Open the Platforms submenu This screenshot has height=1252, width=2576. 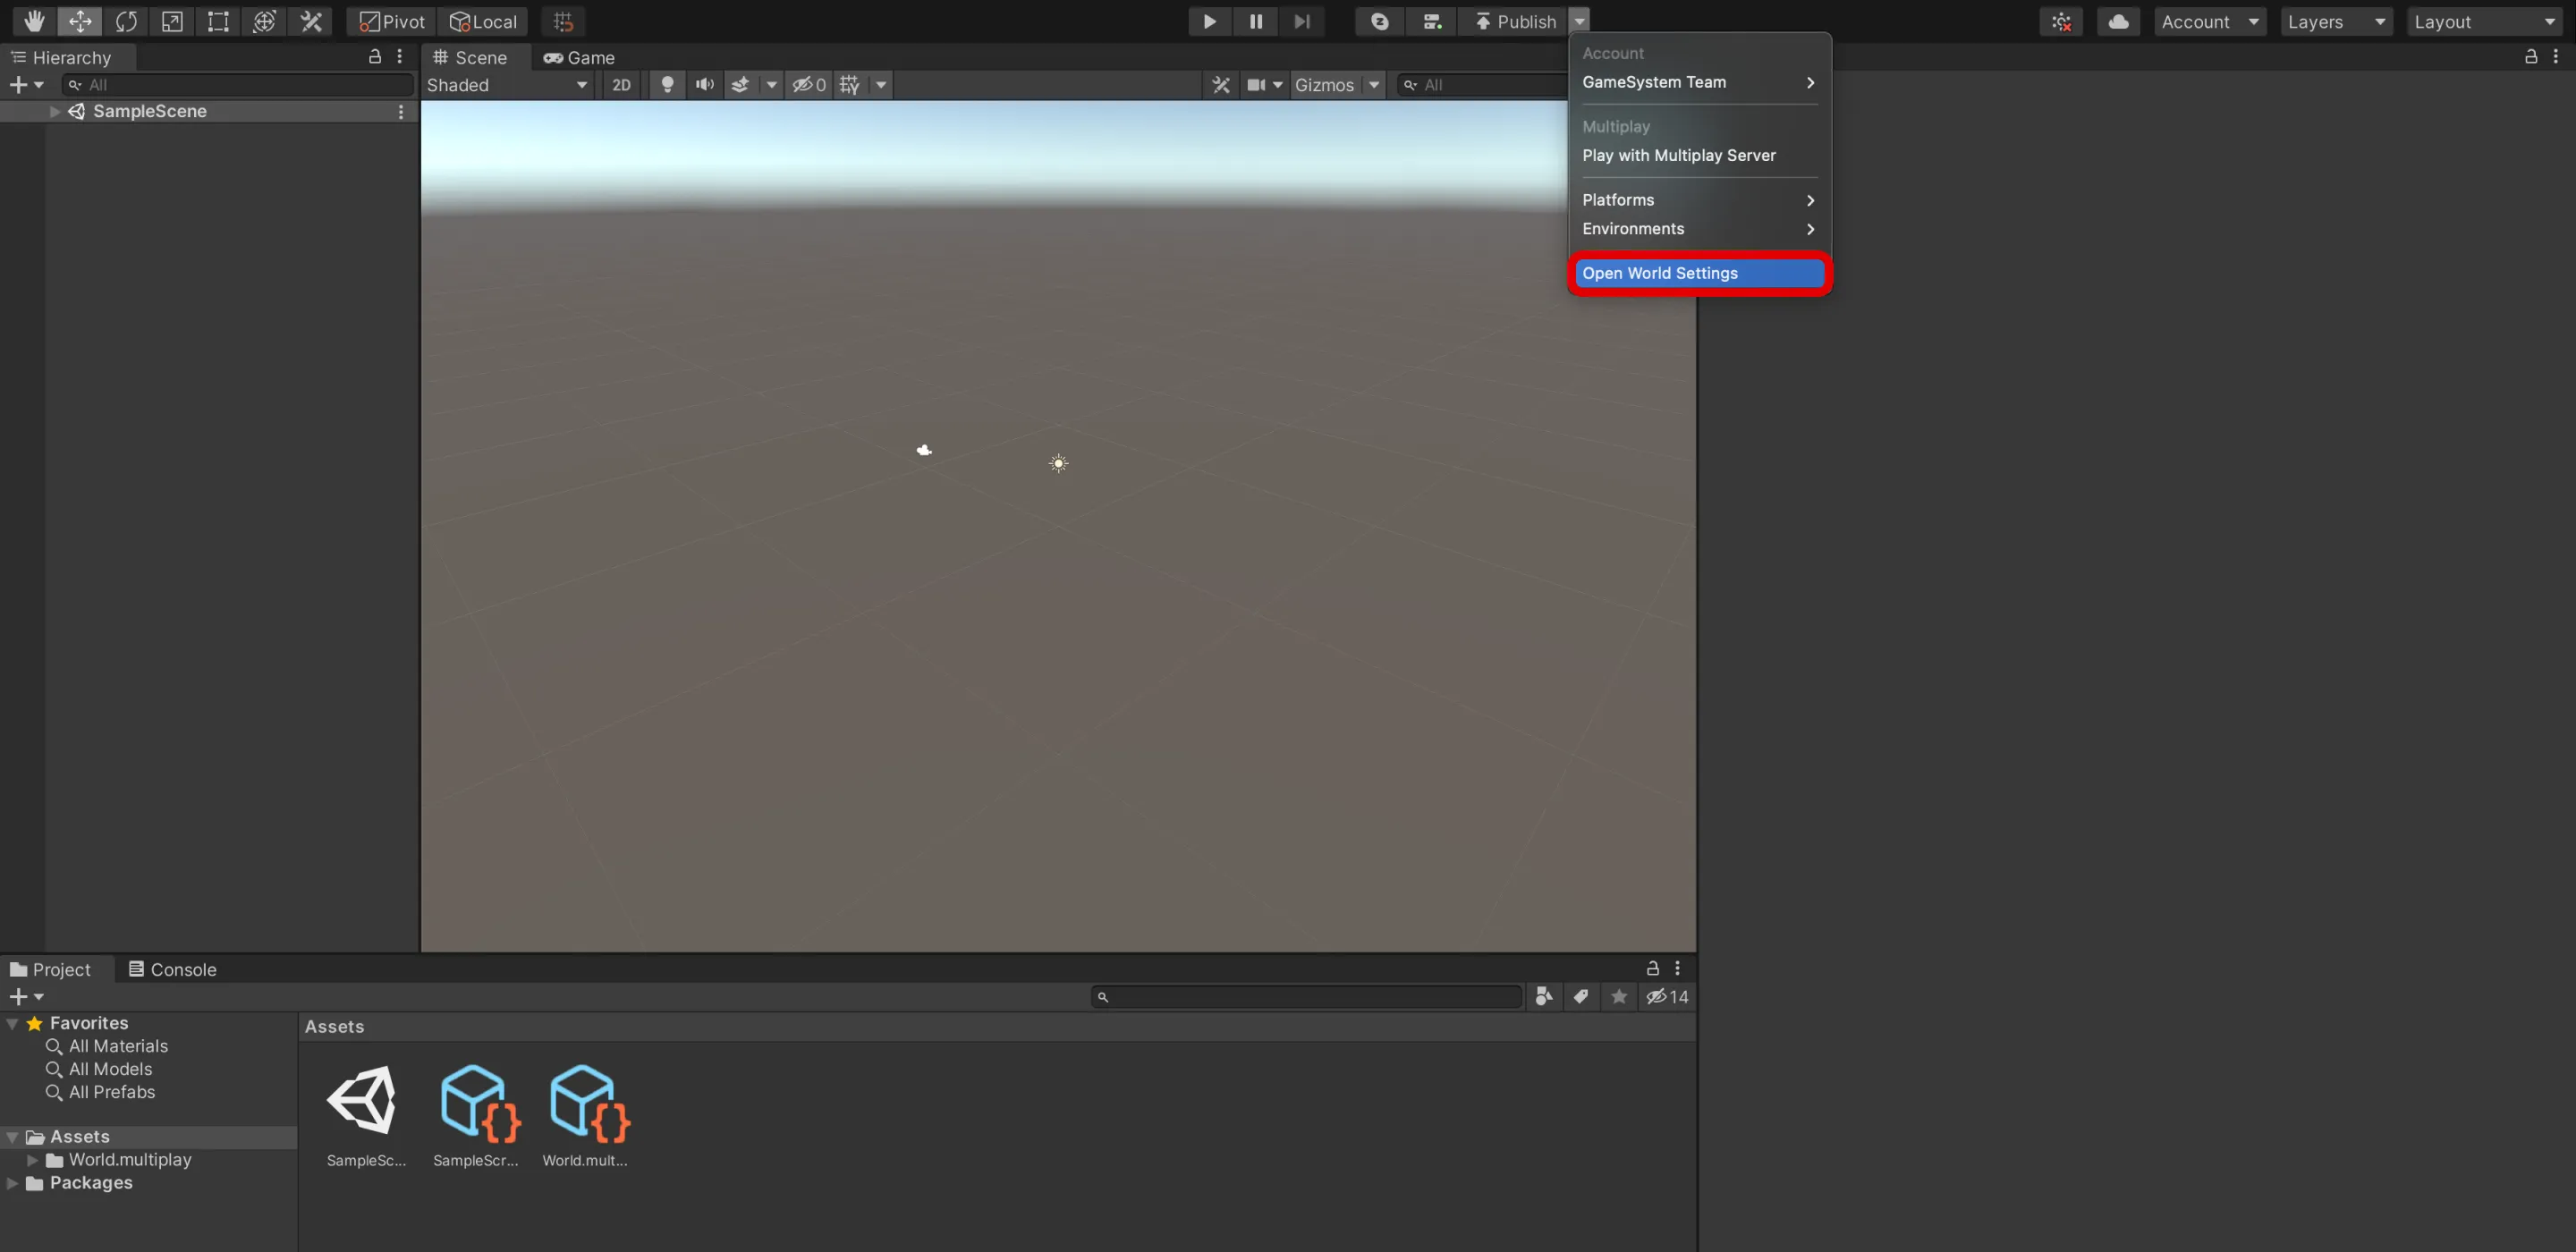pyautogui.click(x=1699, y=200)
